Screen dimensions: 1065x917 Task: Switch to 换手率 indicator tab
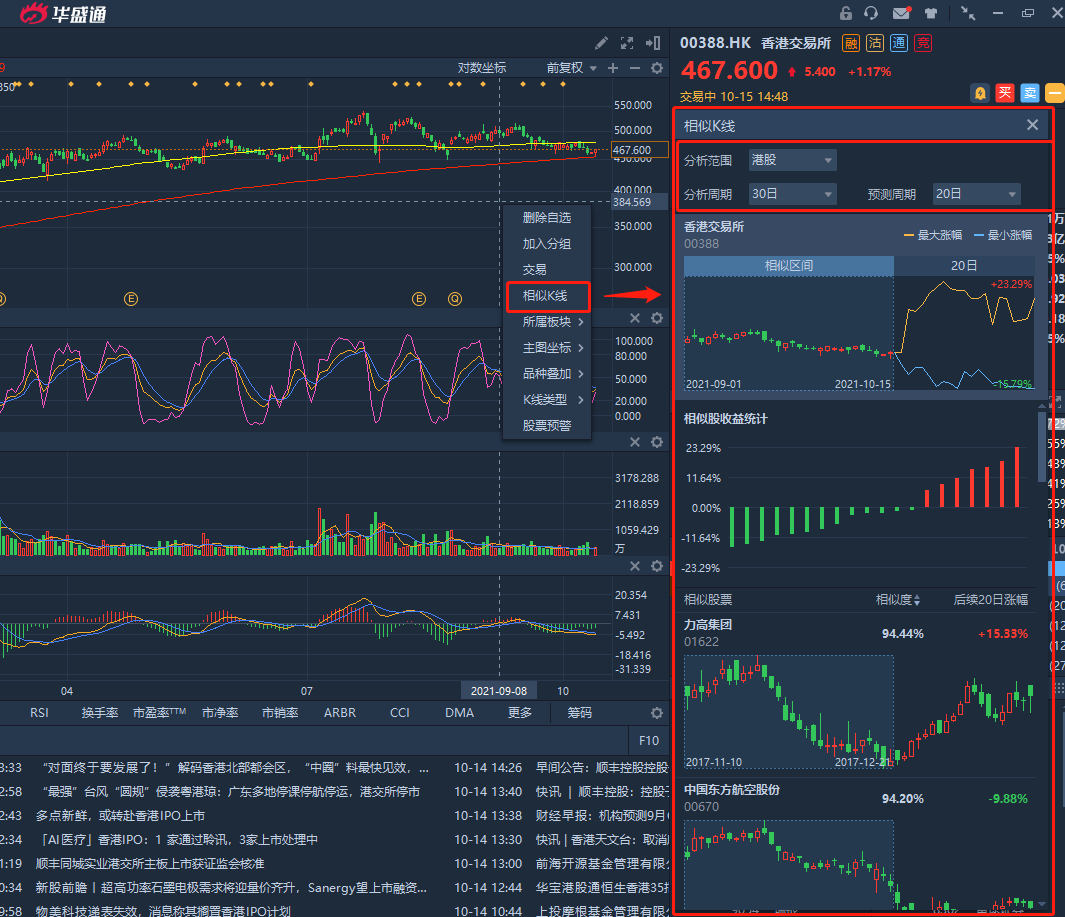100,713
